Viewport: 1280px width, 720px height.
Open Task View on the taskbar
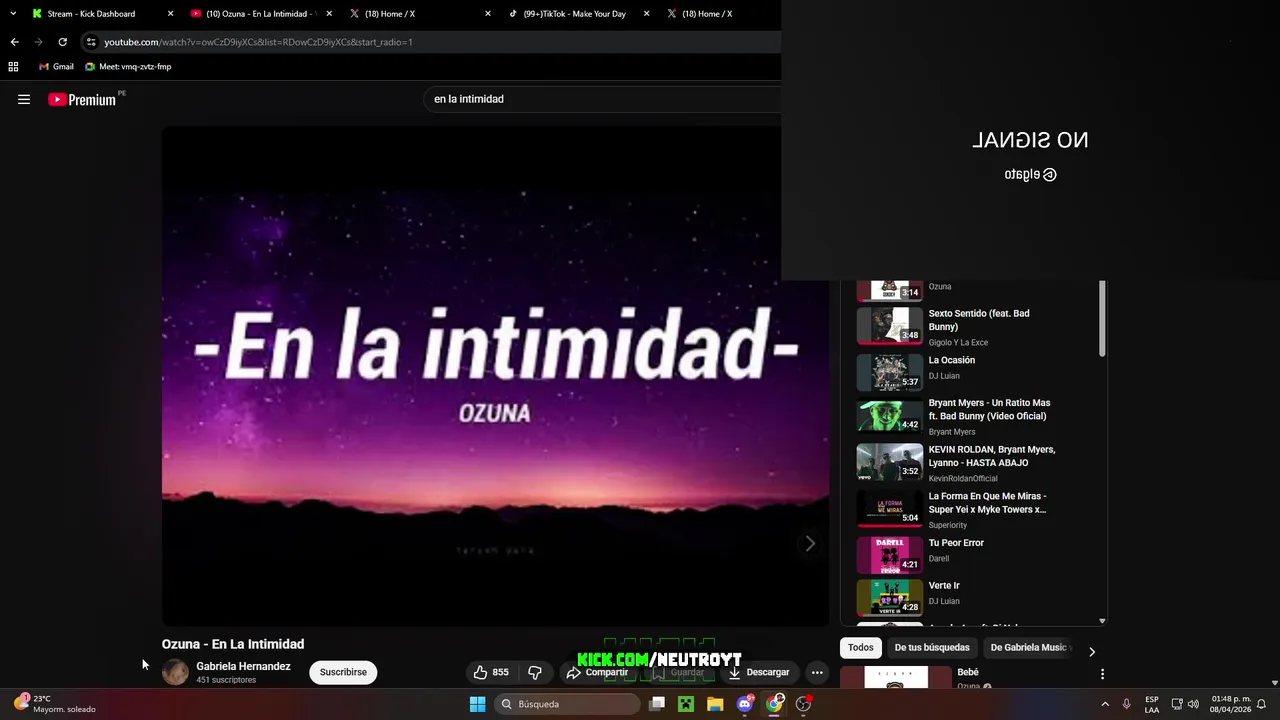657,704
